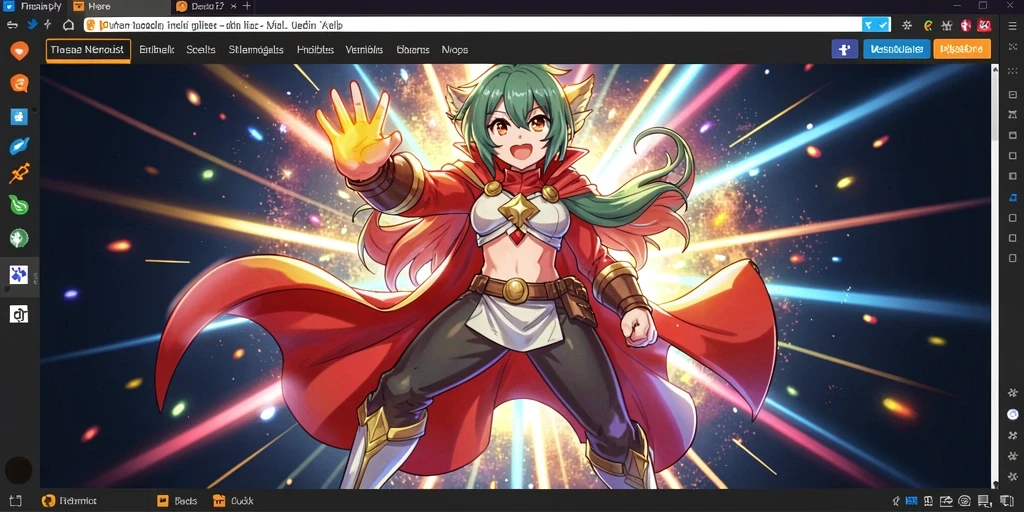
Task: Select the orange sword icon in left sidebar
Action: (20, 174)
